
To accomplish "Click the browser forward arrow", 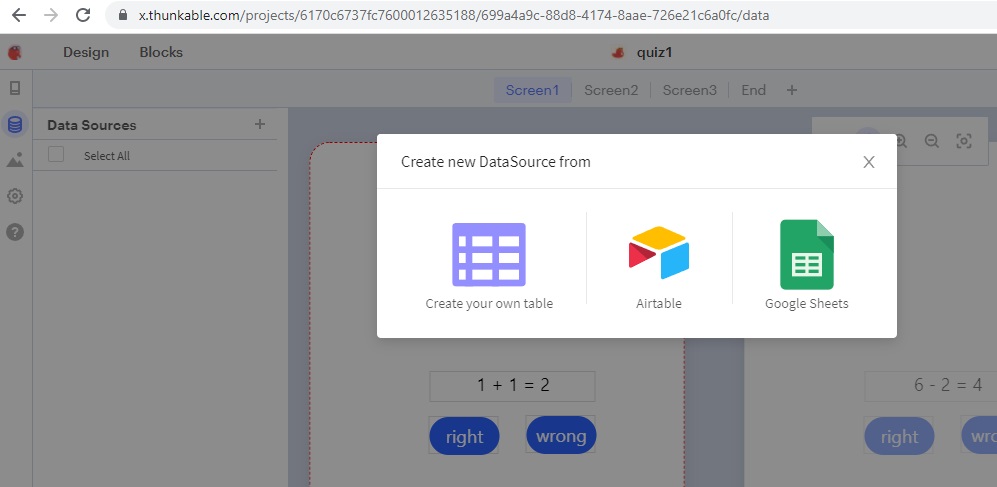I will pos(51,15).
